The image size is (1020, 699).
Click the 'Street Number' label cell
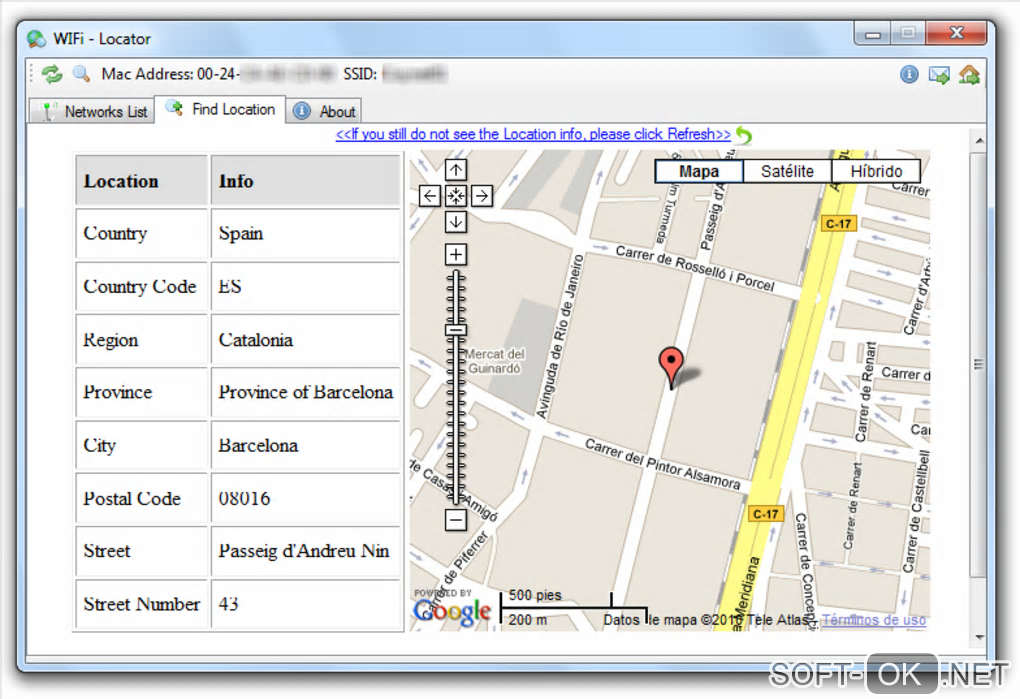pyautogui.click(x=141, y=605)
